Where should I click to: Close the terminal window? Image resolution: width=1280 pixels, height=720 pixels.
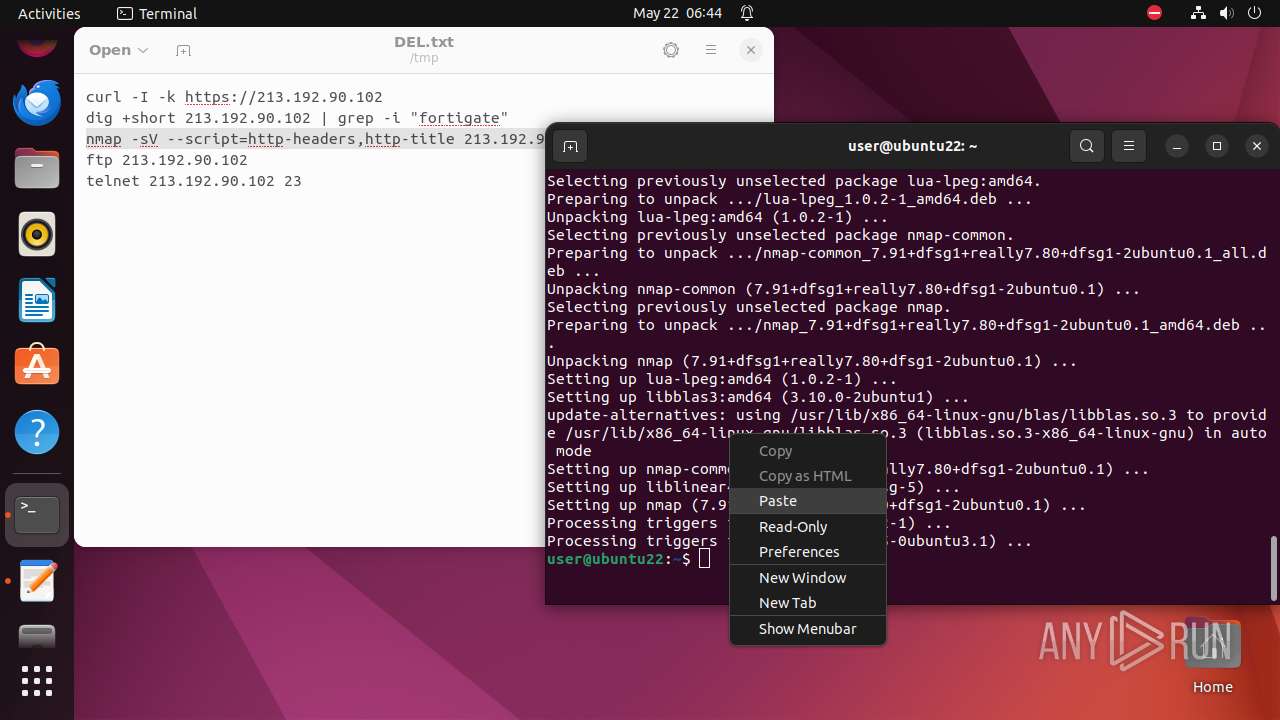tap(1257, 146)
